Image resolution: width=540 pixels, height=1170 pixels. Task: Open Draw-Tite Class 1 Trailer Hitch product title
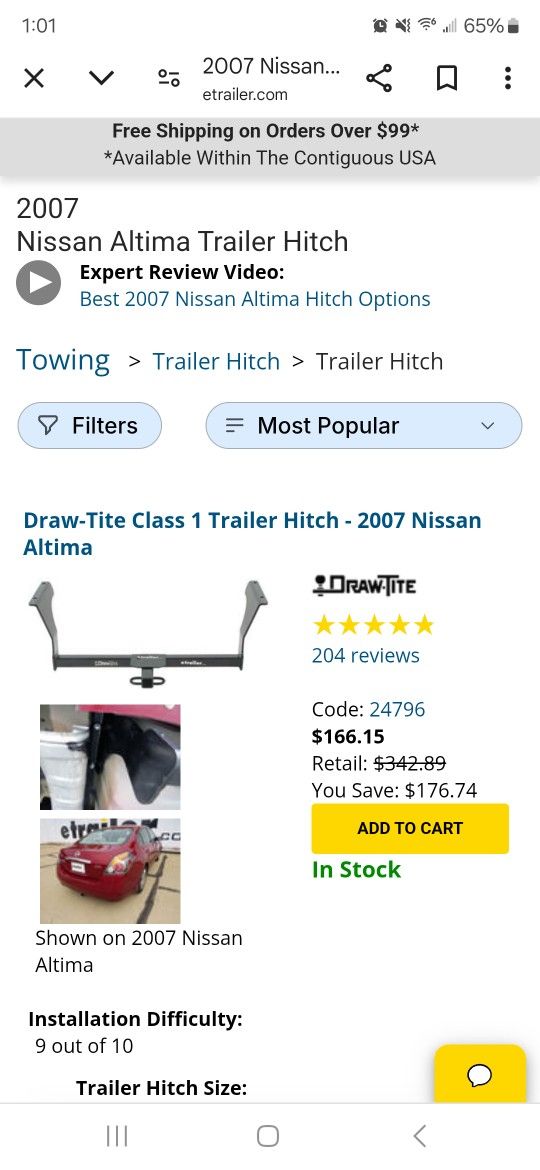[252, 534]
